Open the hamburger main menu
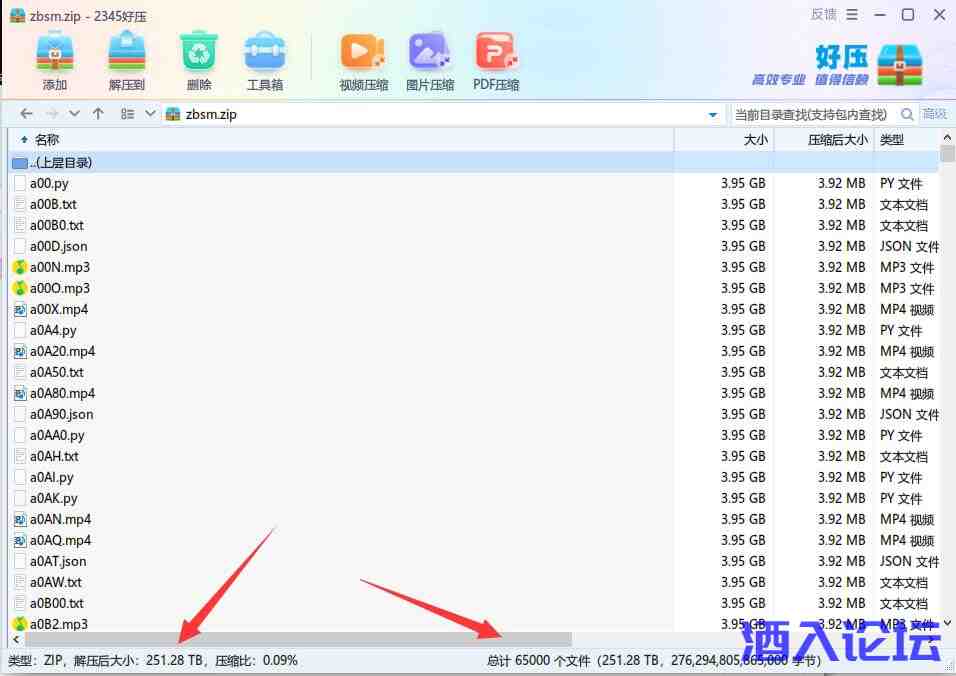This screenshot has width=956, height=676. pos(851,14)
